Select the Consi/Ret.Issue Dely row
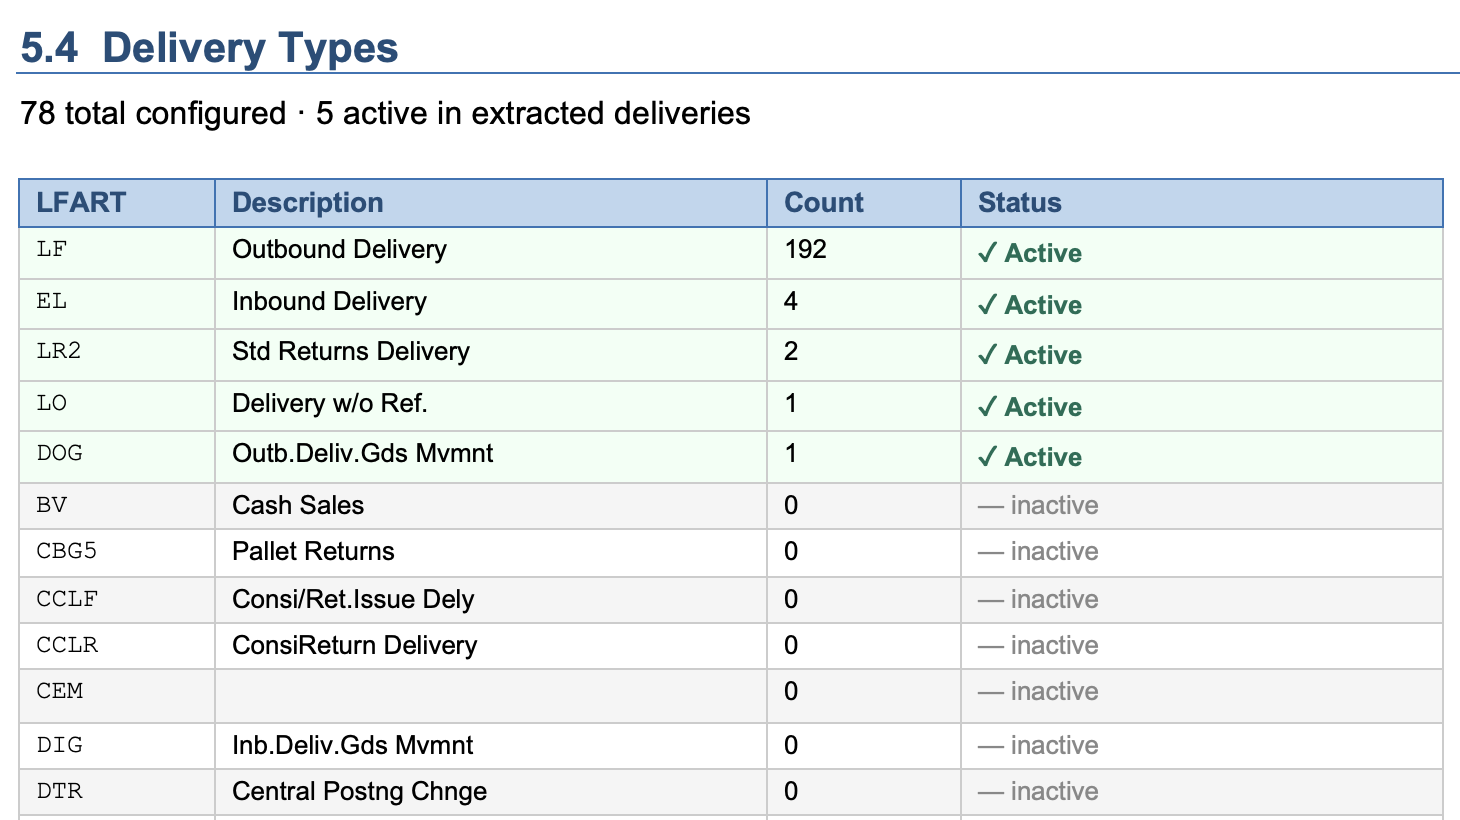This screenshot has height=820, width=1460. (350, 599)
